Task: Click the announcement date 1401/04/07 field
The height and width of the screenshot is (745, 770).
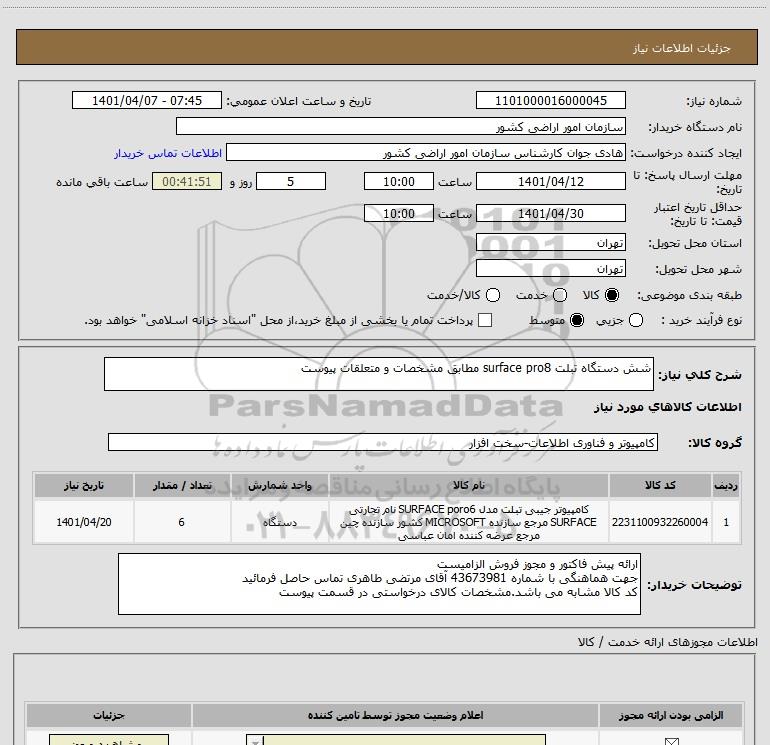Action: tap(147, 100)
